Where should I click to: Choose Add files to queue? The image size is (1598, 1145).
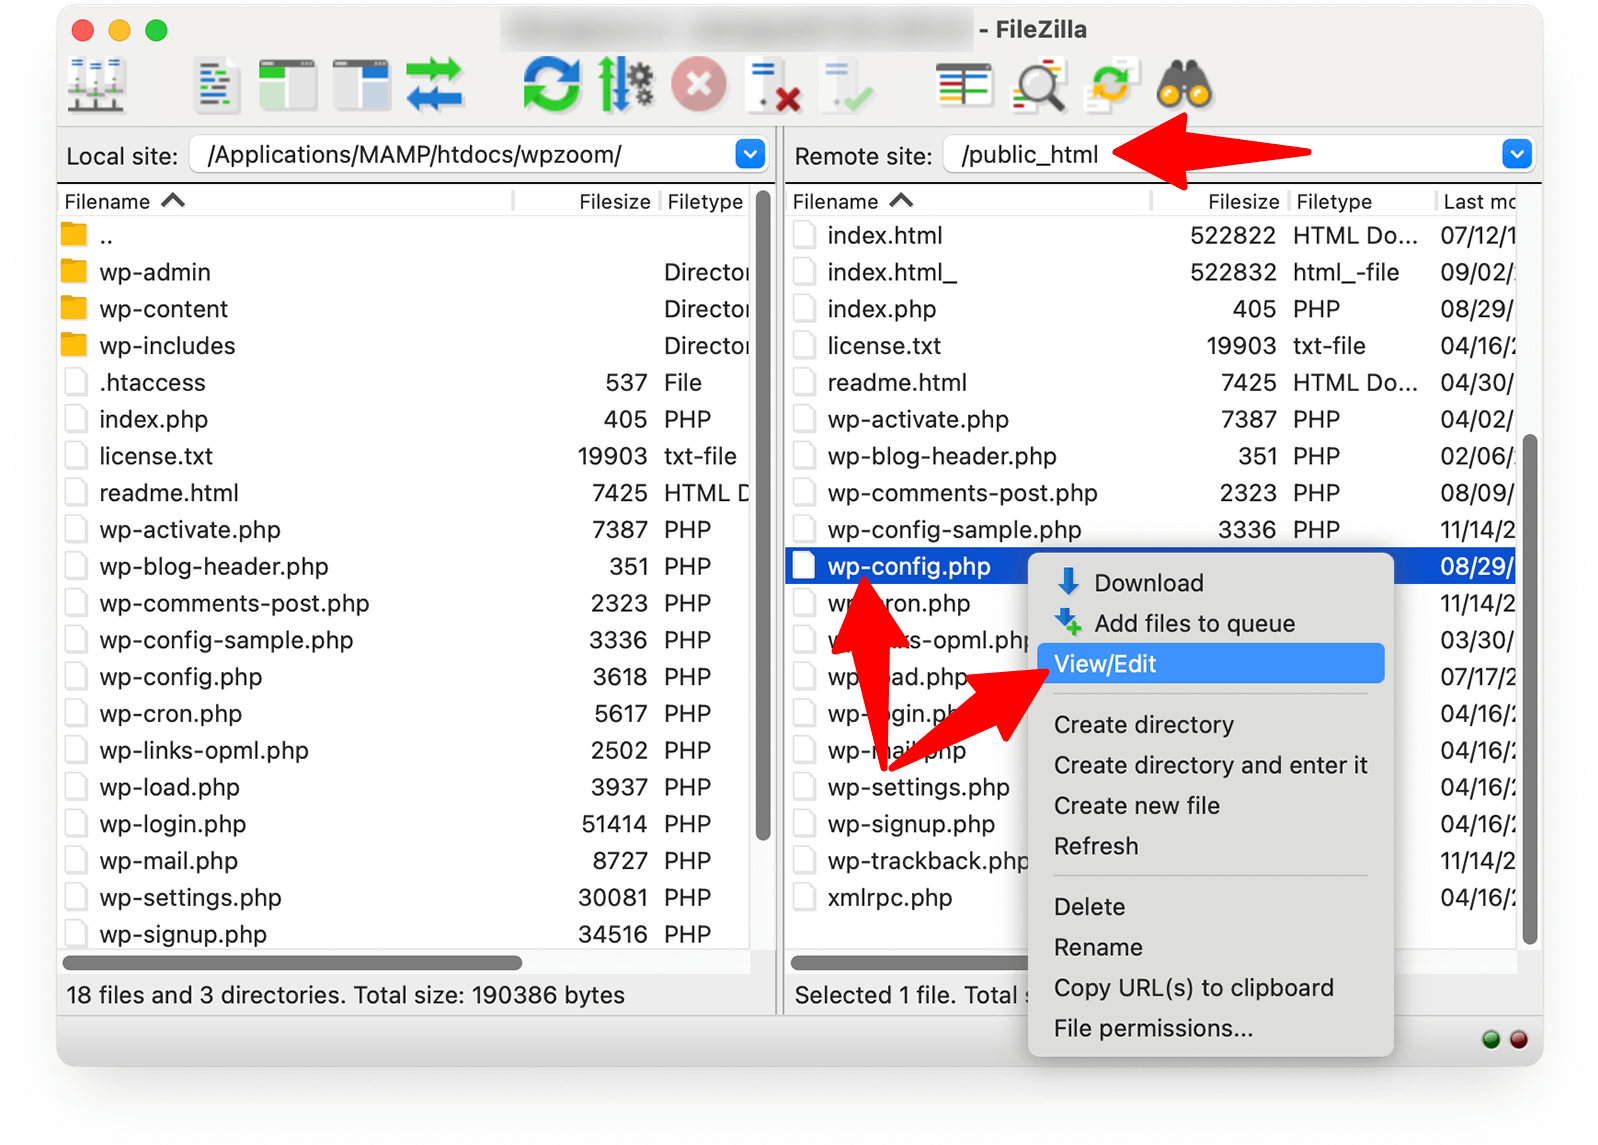pyautogui.click(x=1211, y=623)
